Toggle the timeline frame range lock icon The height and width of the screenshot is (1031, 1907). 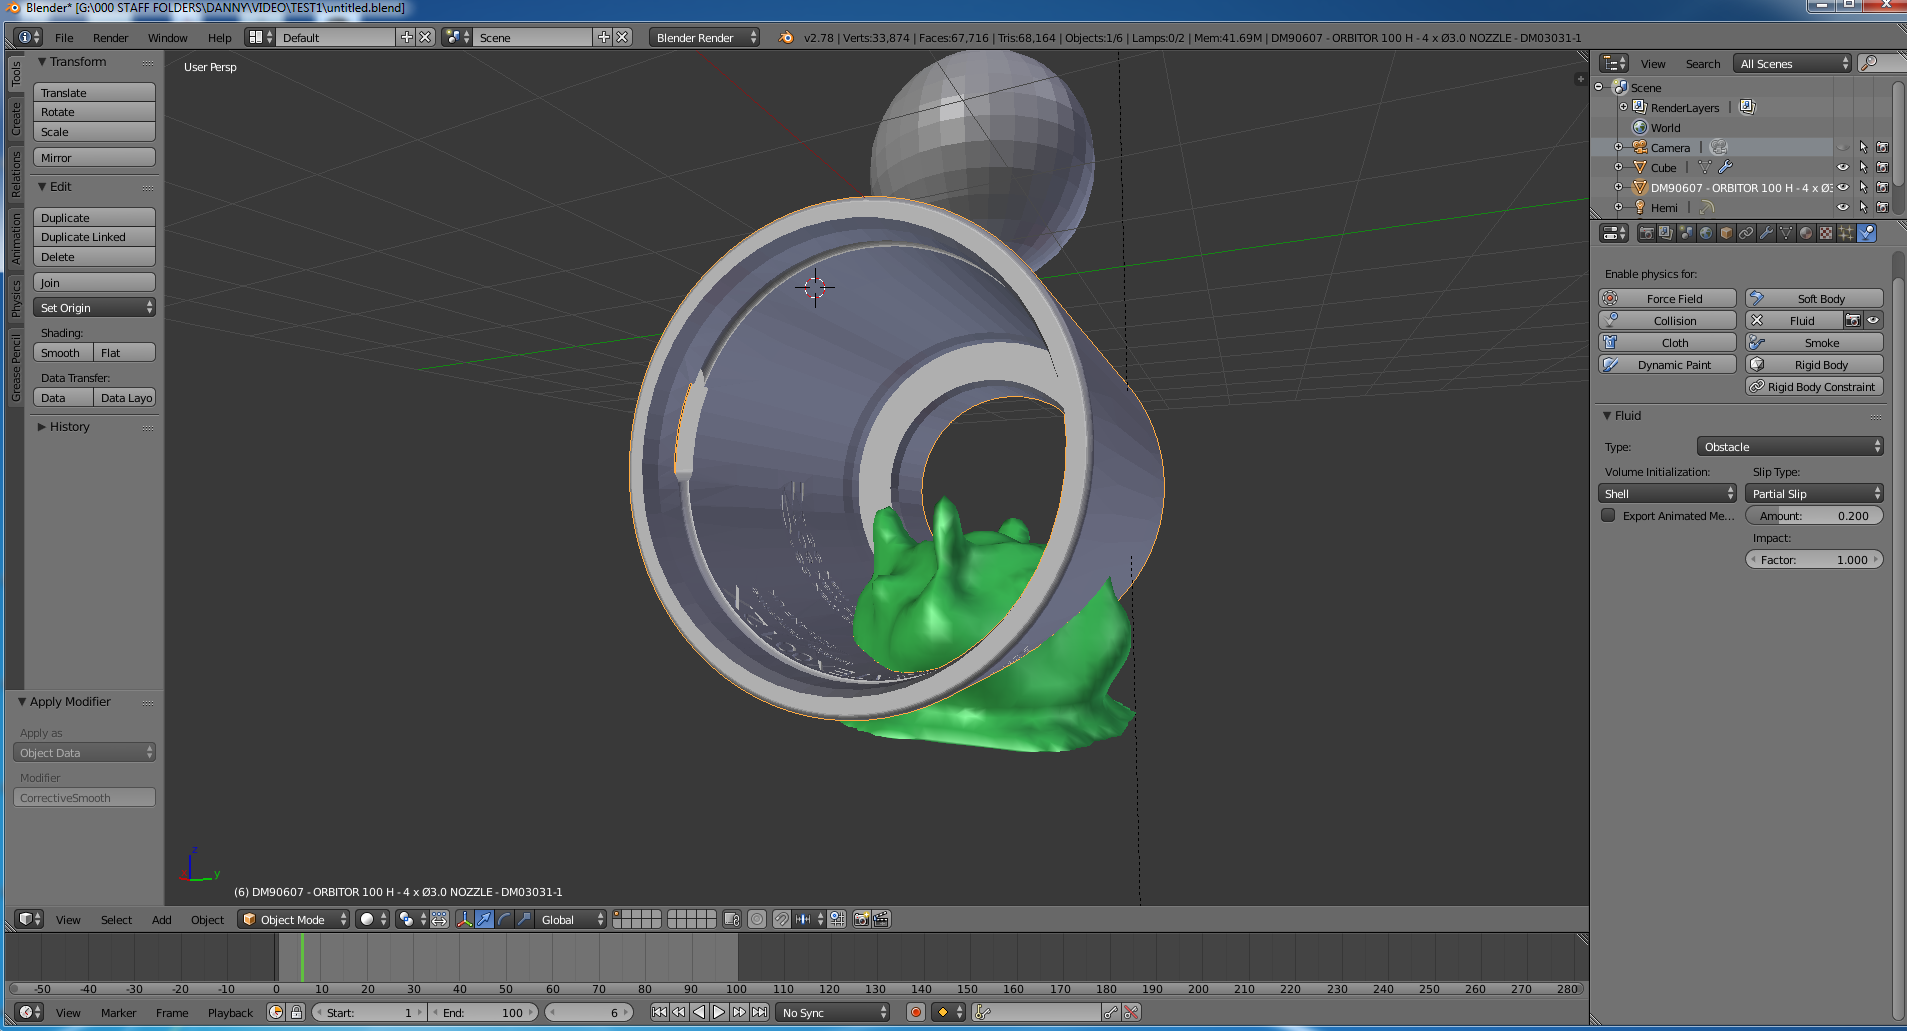(296, 1012)
